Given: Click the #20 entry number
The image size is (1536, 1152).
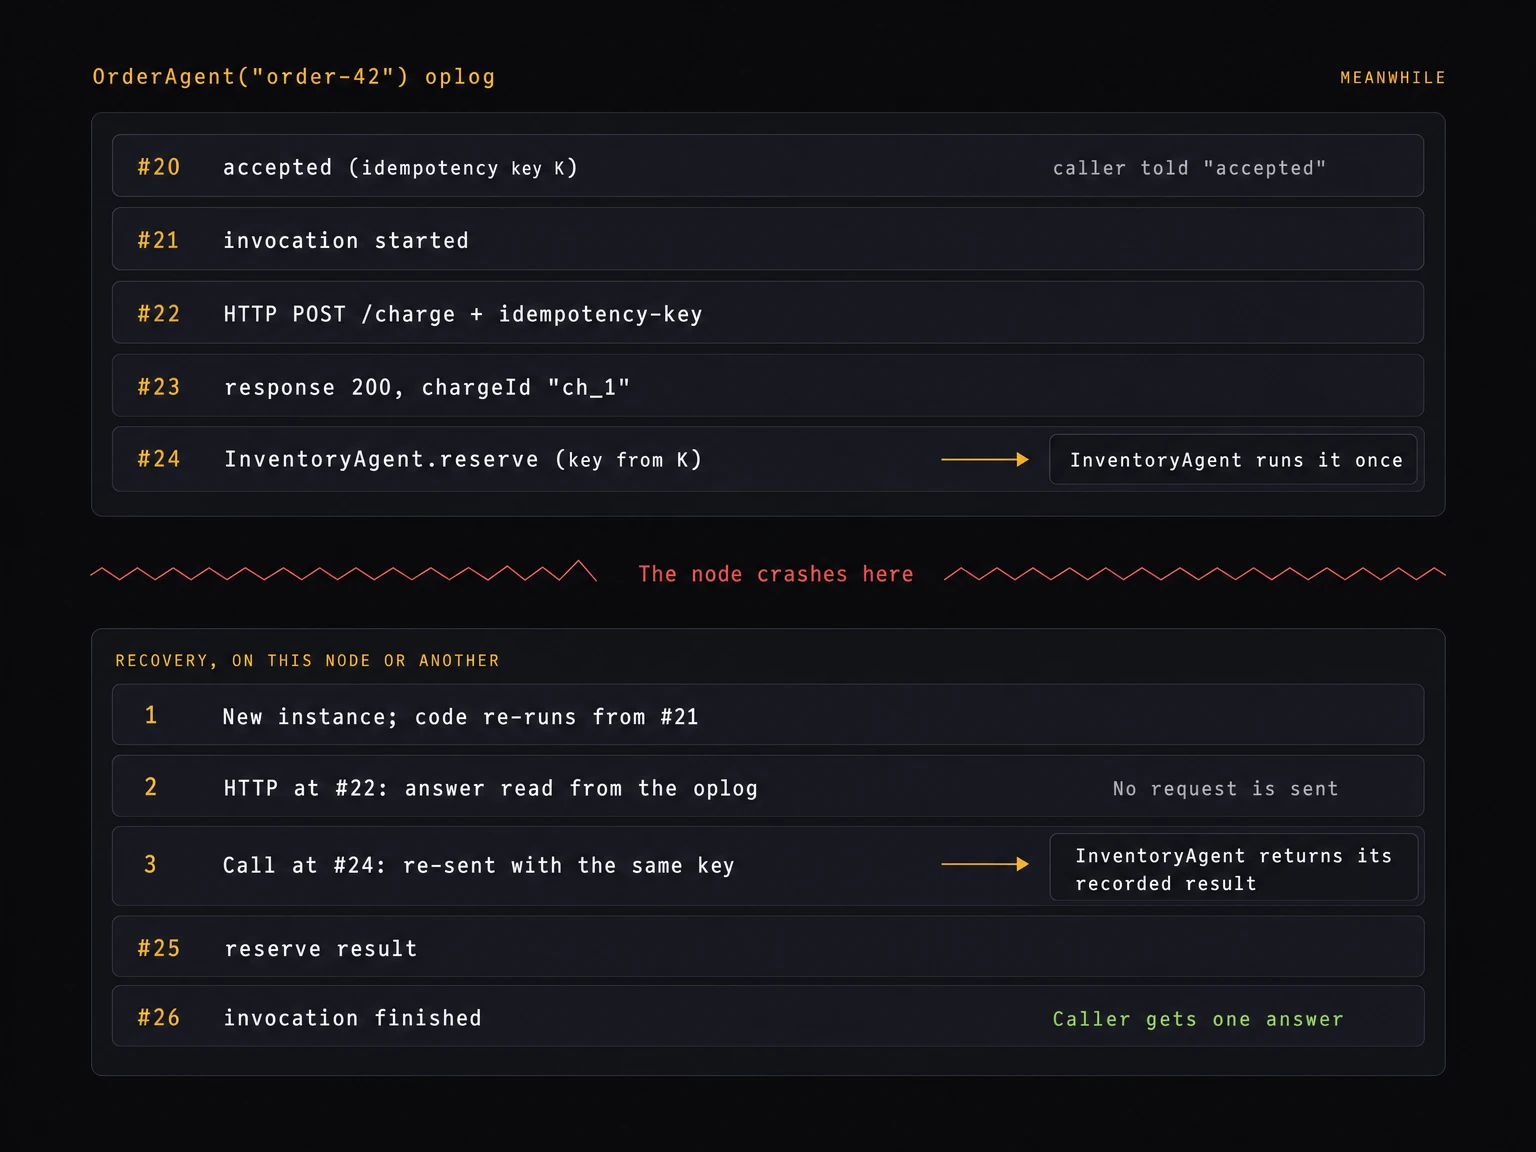Looking at the screenshot, I should pos(159,167).
